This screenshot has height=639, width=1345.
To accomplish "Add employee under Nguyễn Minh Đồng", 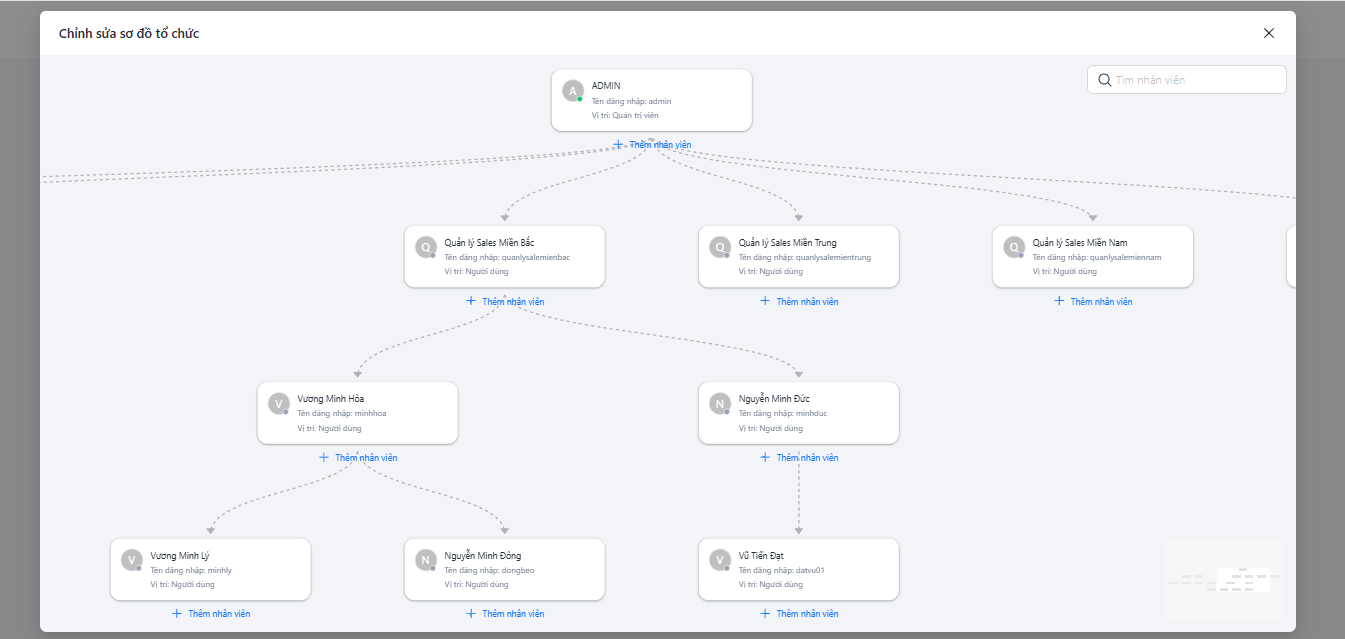I will [505, 614].
